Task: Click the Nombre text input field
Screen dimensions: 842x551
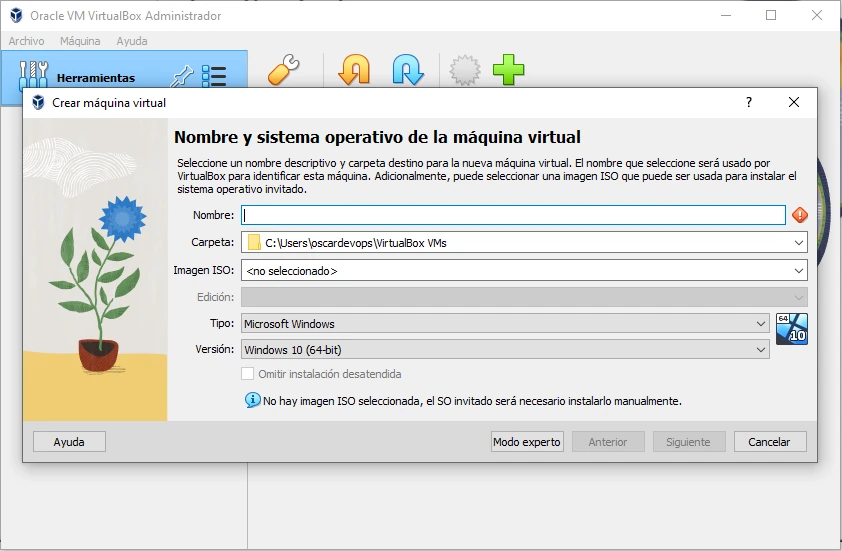Action: (x=513, y=215)
